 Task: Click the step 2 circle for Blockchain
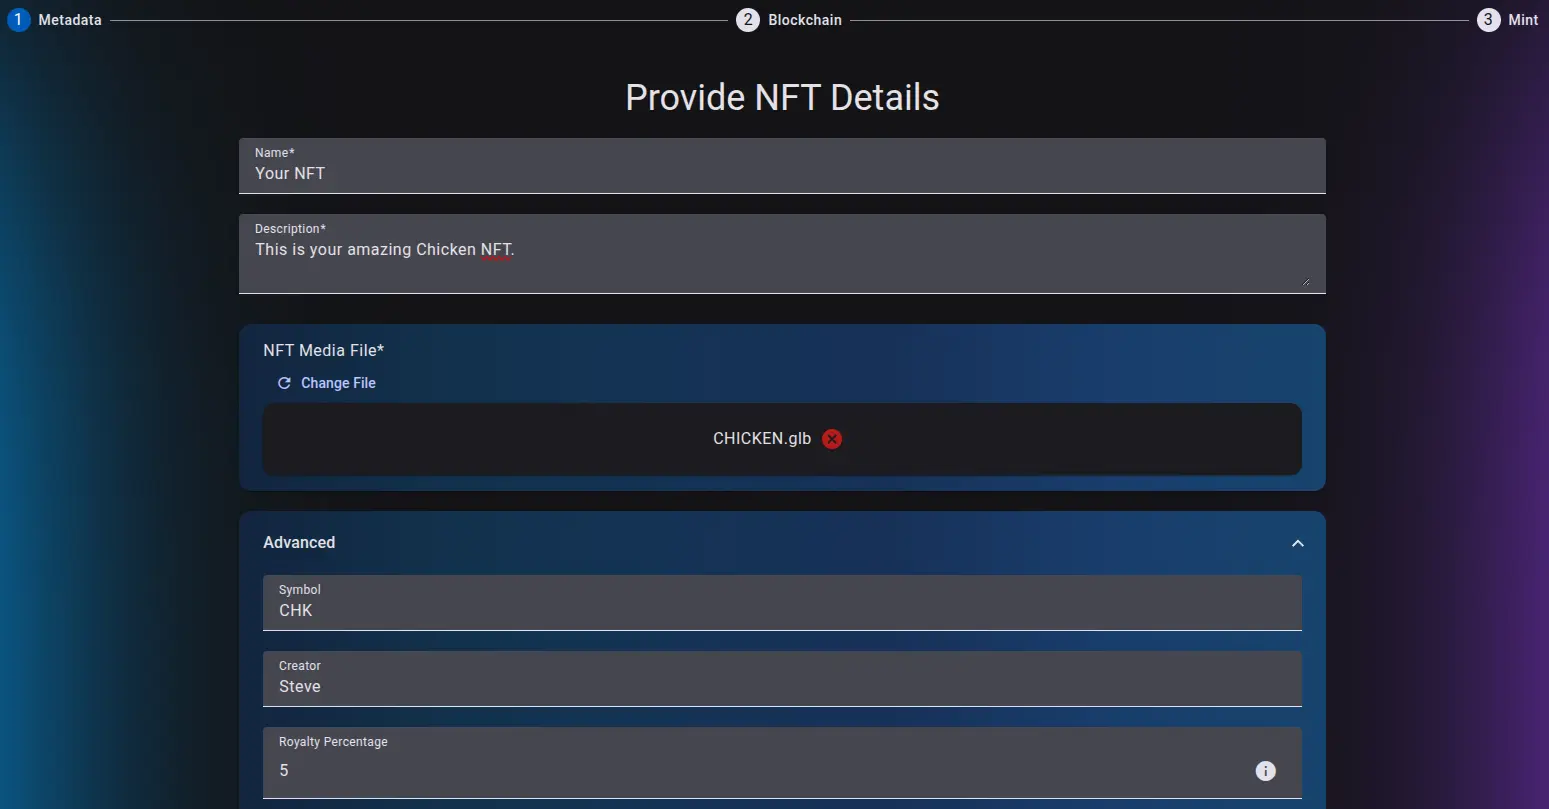tap(748, 19)
